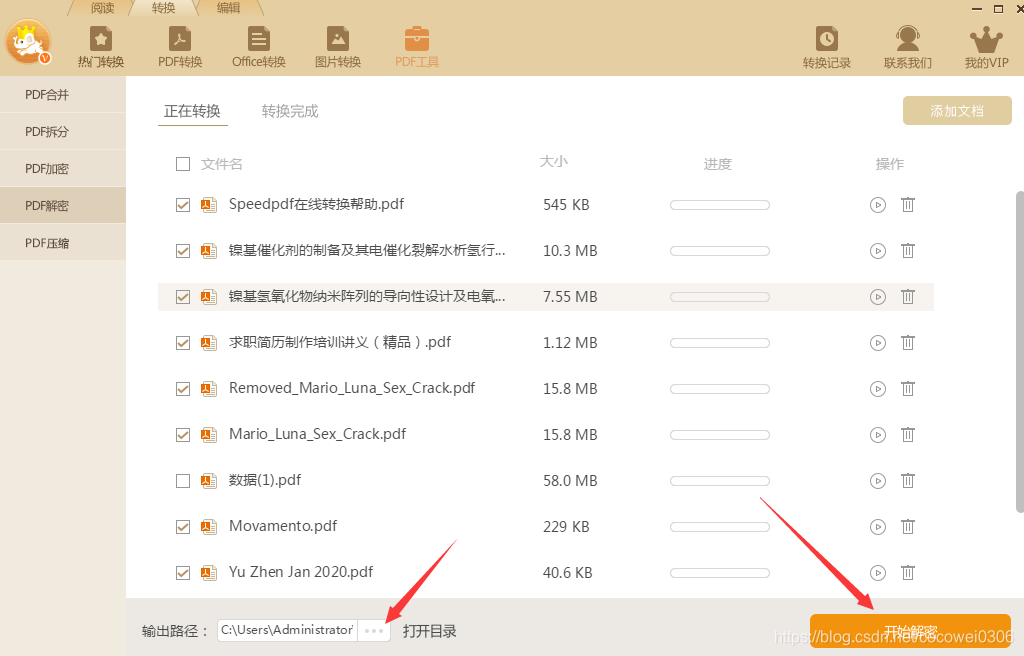Uncheck 镍基氢氧化物纳米阵列 file checkbox
Viewport: 1024px width, 656px height.
183,297
